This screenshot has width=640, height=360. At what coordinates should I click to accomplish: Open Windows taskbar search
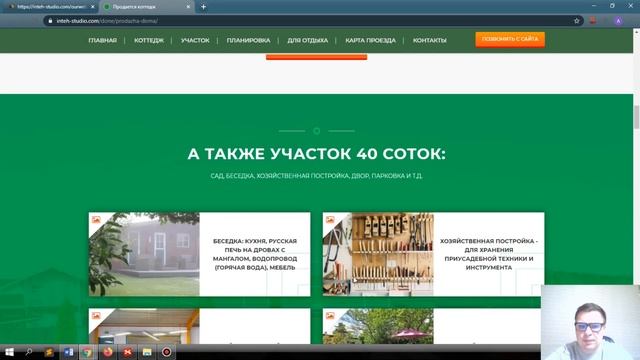click(x=29, y=352)
